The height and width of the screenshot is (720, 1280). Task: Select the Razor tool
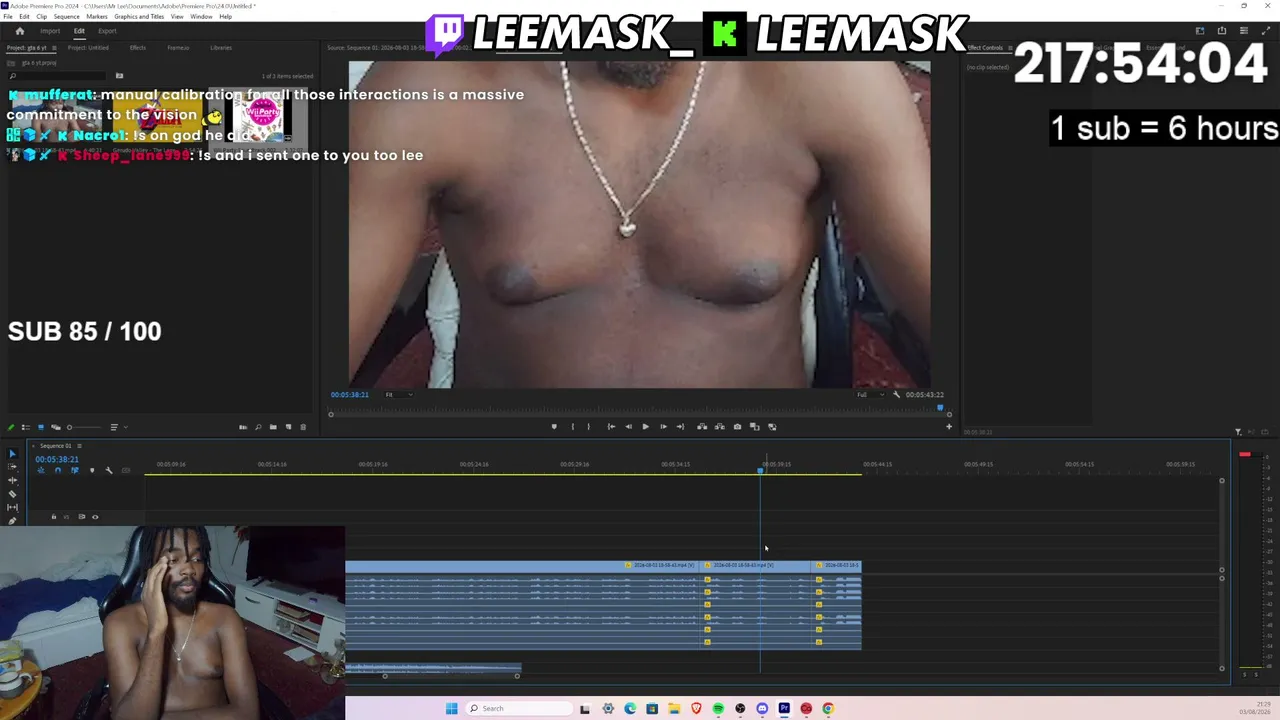12,494
